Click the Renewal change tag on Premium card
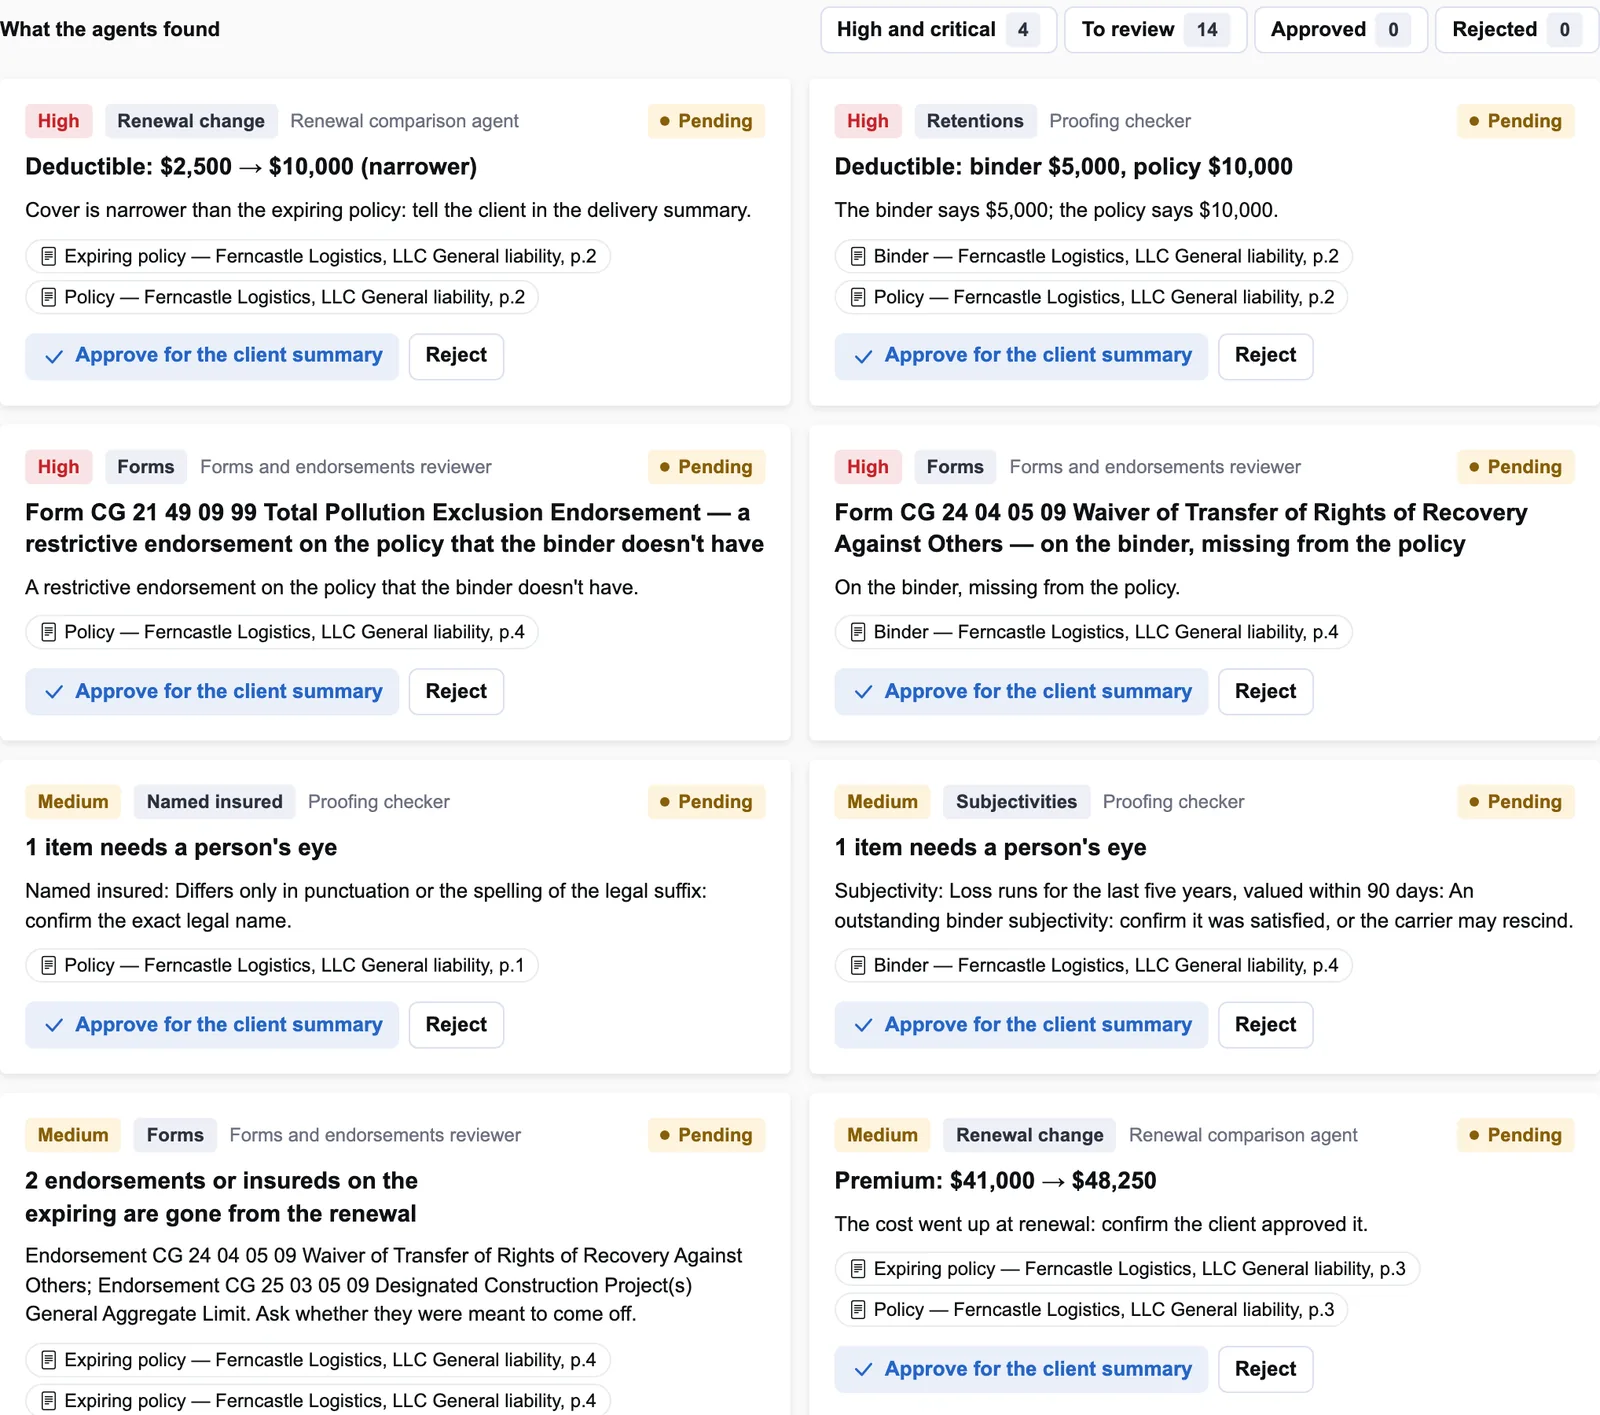1600x1415 pixels. pyautogui.click(x=1029, y=1135)
